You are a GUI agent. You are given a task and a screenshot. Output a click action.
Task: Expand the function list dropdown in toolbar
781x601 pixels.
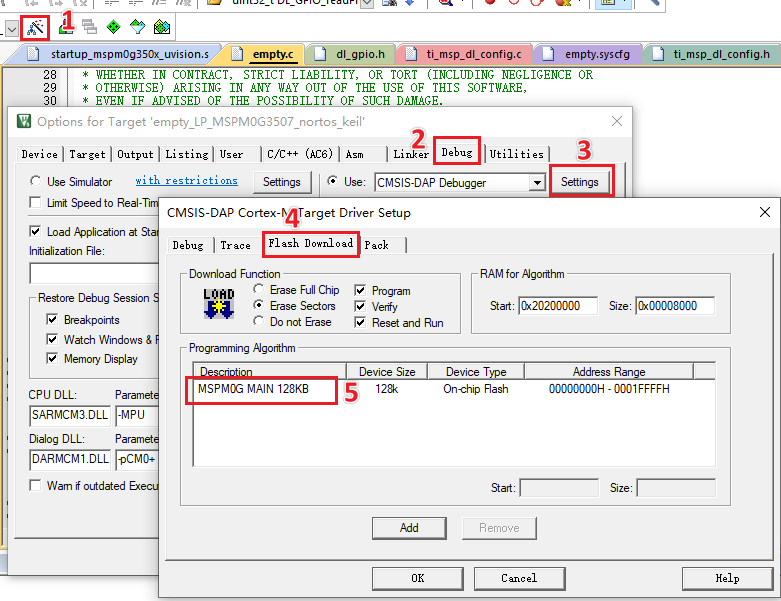pyautogui.click(x=367, y=3)
